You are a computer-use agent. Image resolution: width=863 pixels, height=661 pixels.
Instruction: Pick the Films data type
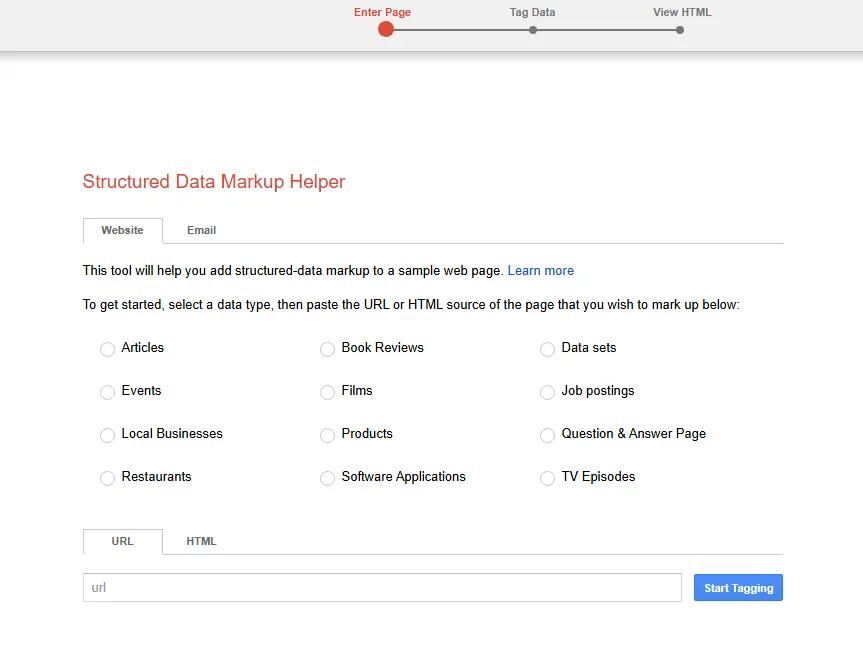click(x=327, y=392)
